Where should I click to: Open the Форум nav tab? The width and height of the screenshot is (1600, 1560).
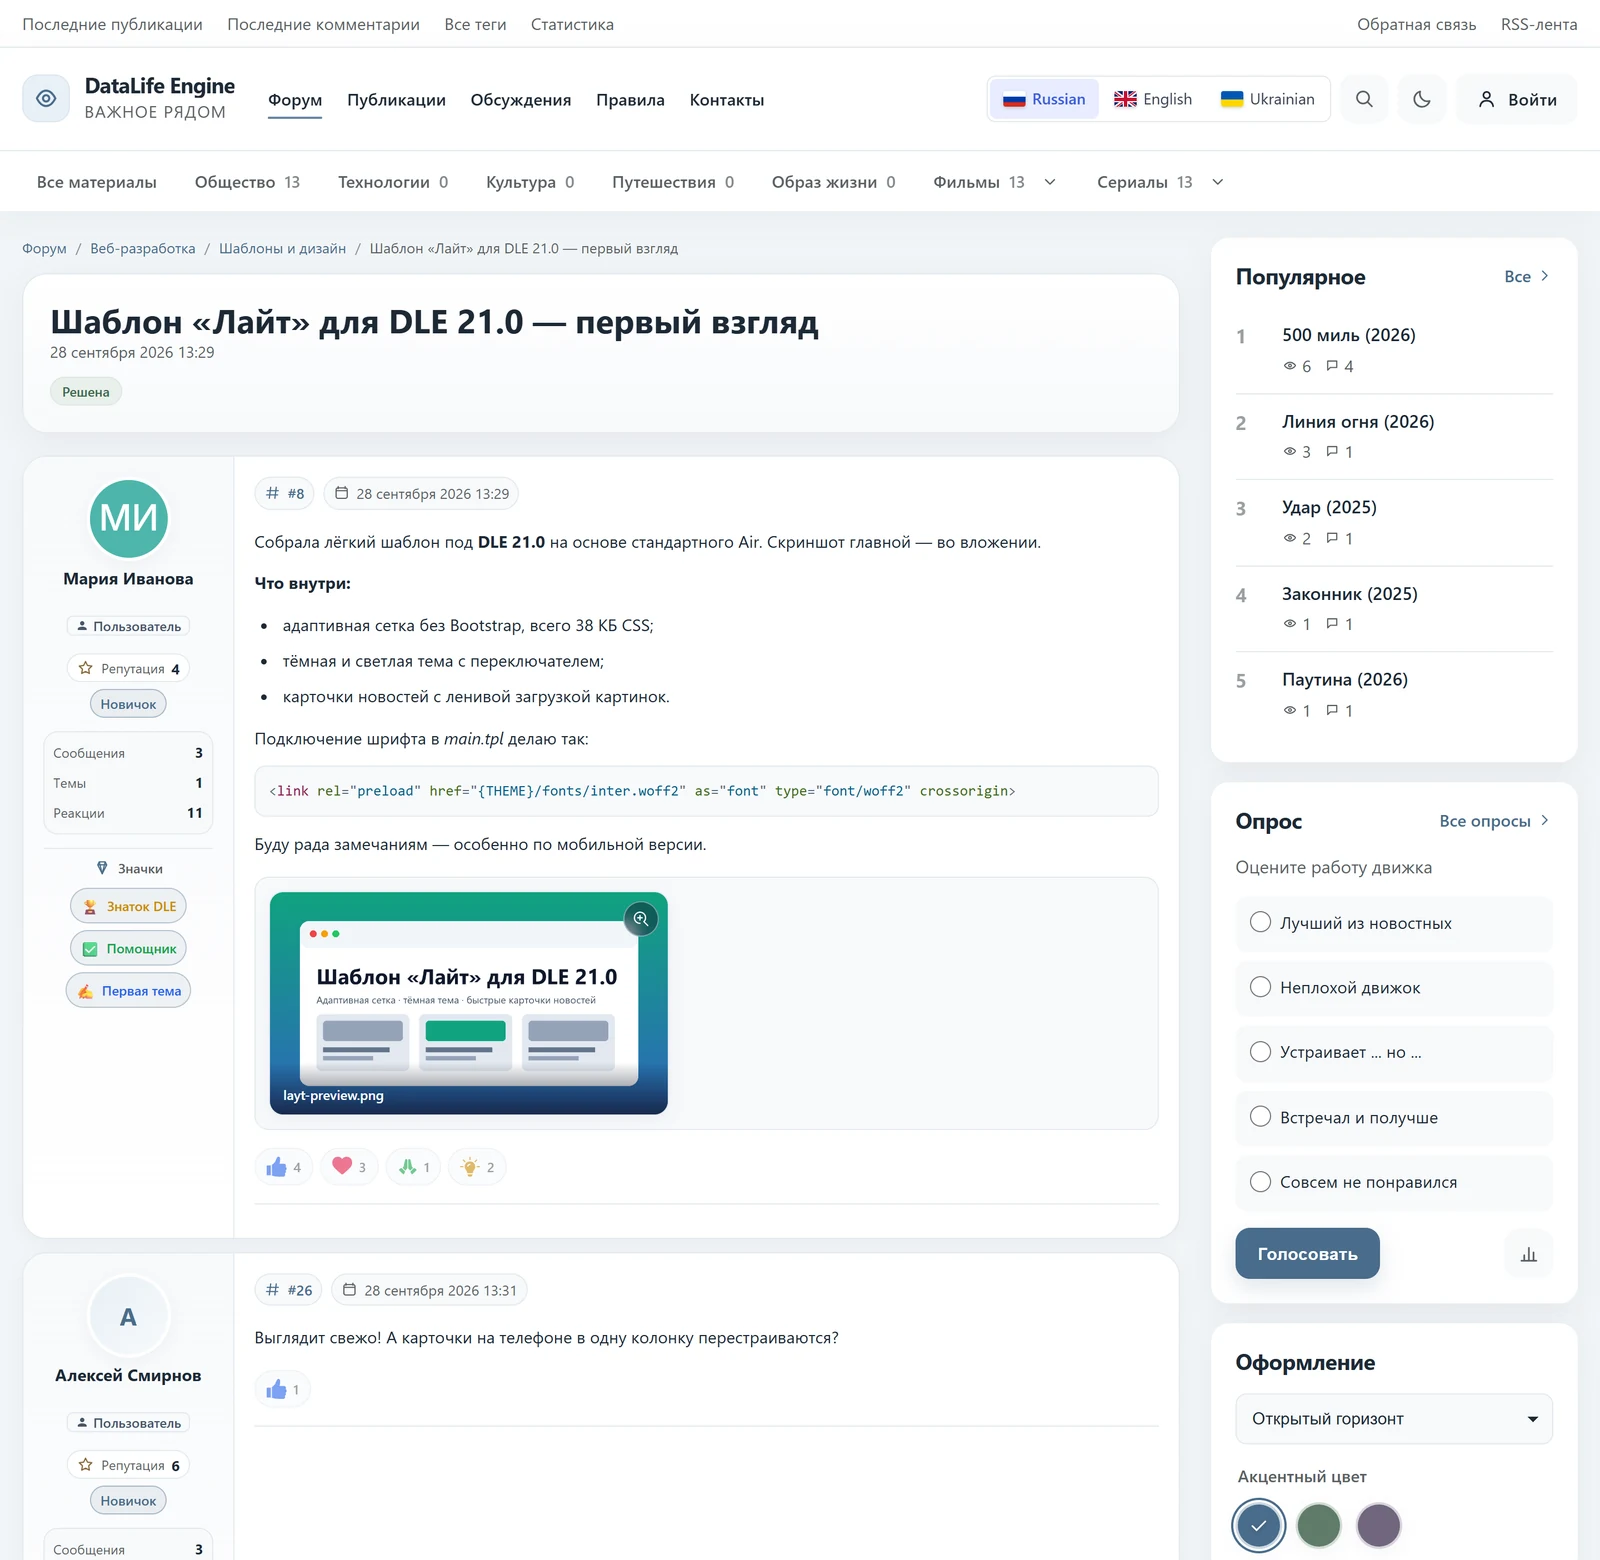click(x=295, y=100)
